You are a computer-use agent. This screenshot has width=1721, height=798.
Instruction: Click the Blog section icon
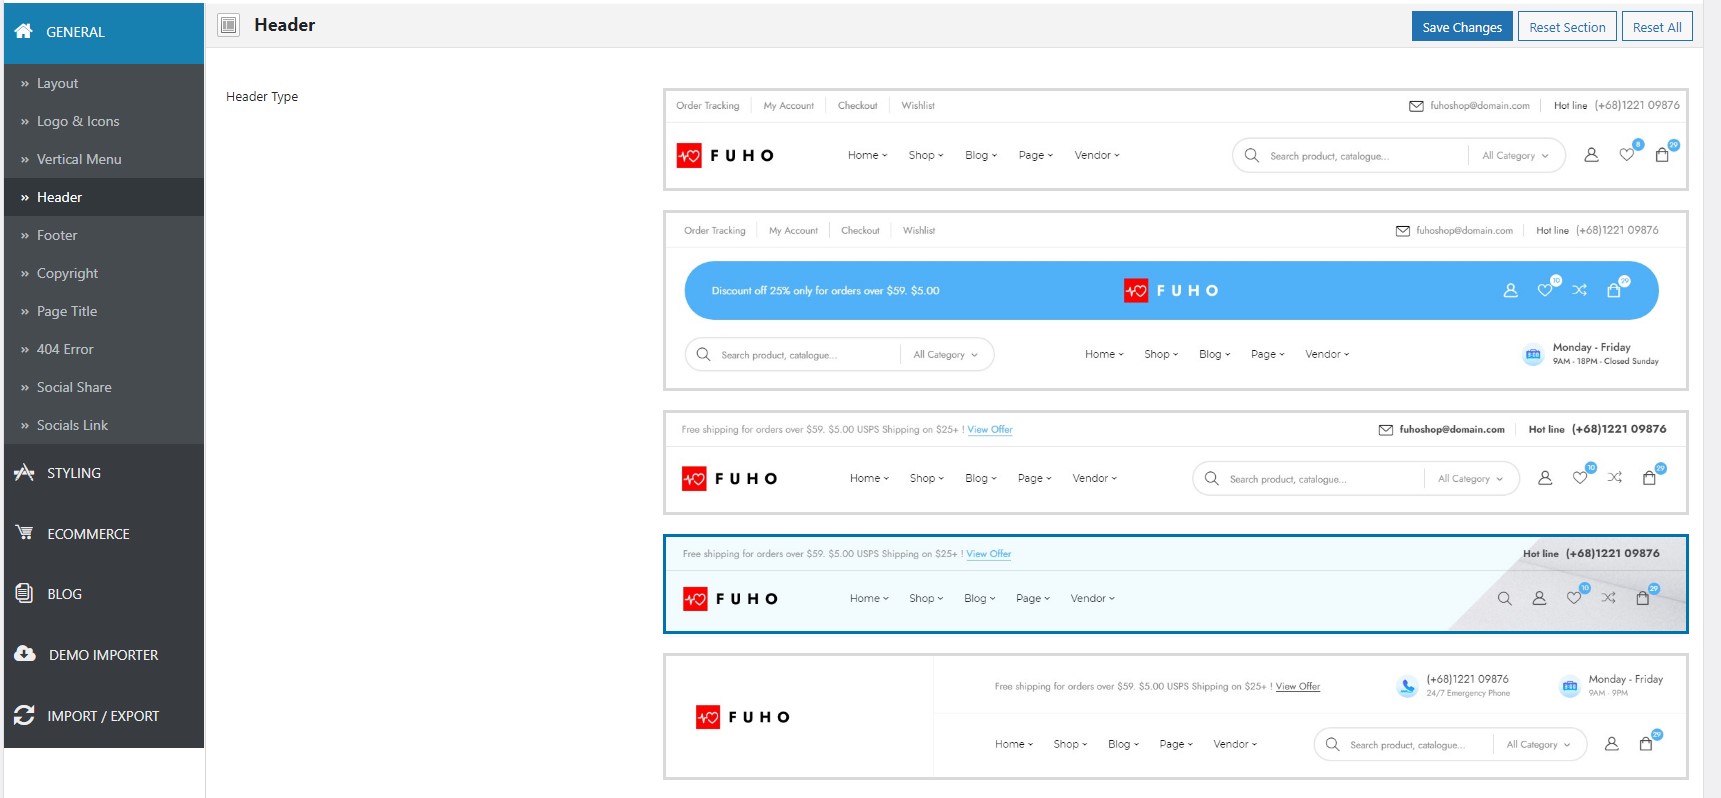point(24,592)
